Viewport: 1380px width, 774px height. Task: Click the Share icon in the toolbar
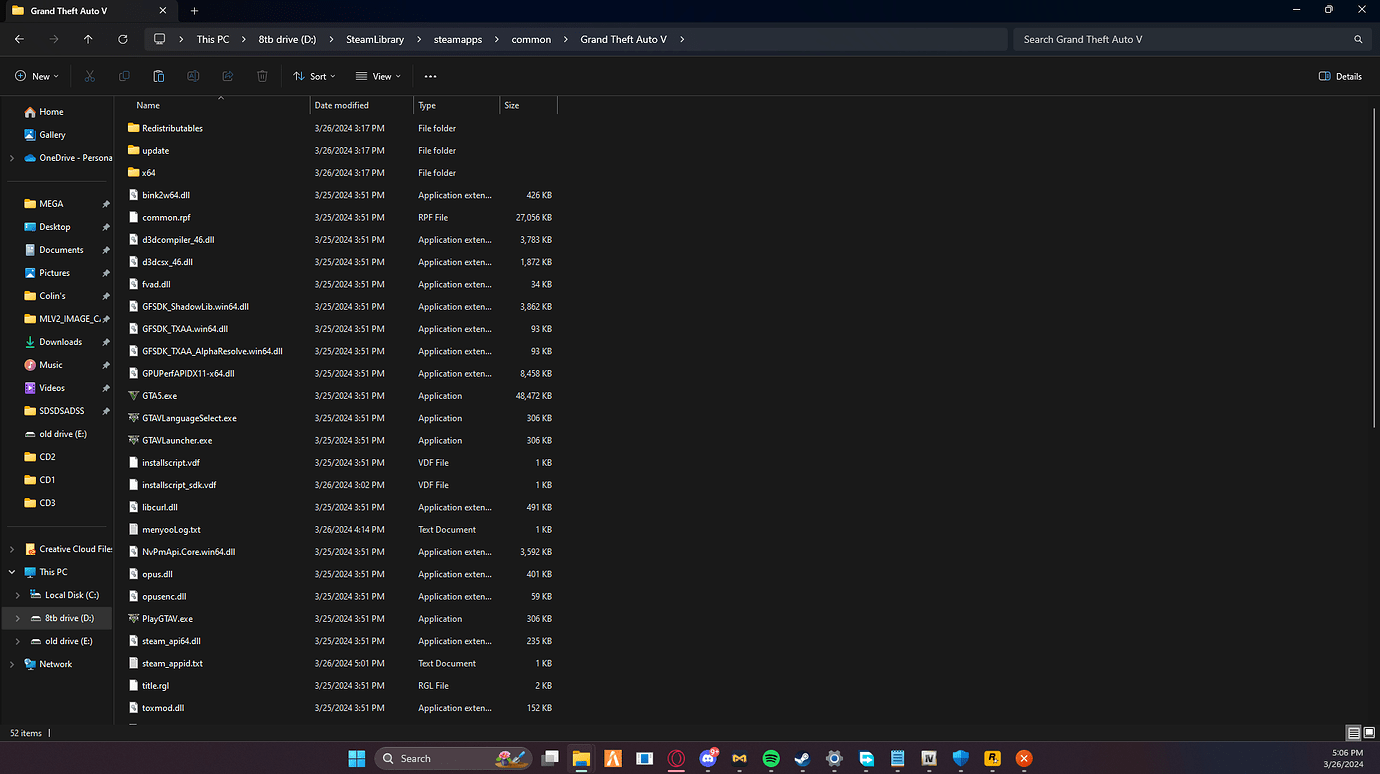click(227, 76)
